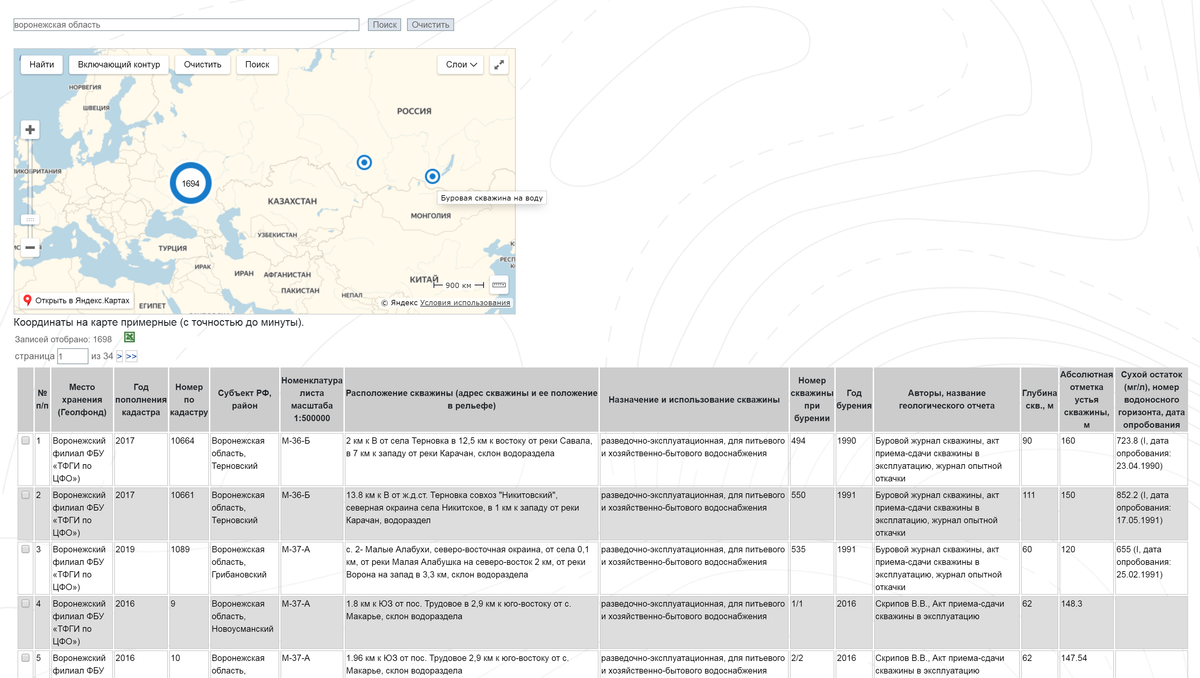Click drilling number 494 cell
The width and height of the screenshot is (1200, 678).
811,460
